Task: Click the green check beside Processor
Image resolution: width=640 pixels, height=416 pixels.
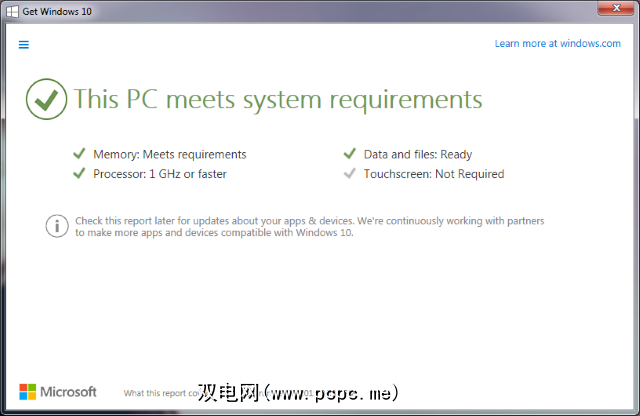Action: coord(79,174)
